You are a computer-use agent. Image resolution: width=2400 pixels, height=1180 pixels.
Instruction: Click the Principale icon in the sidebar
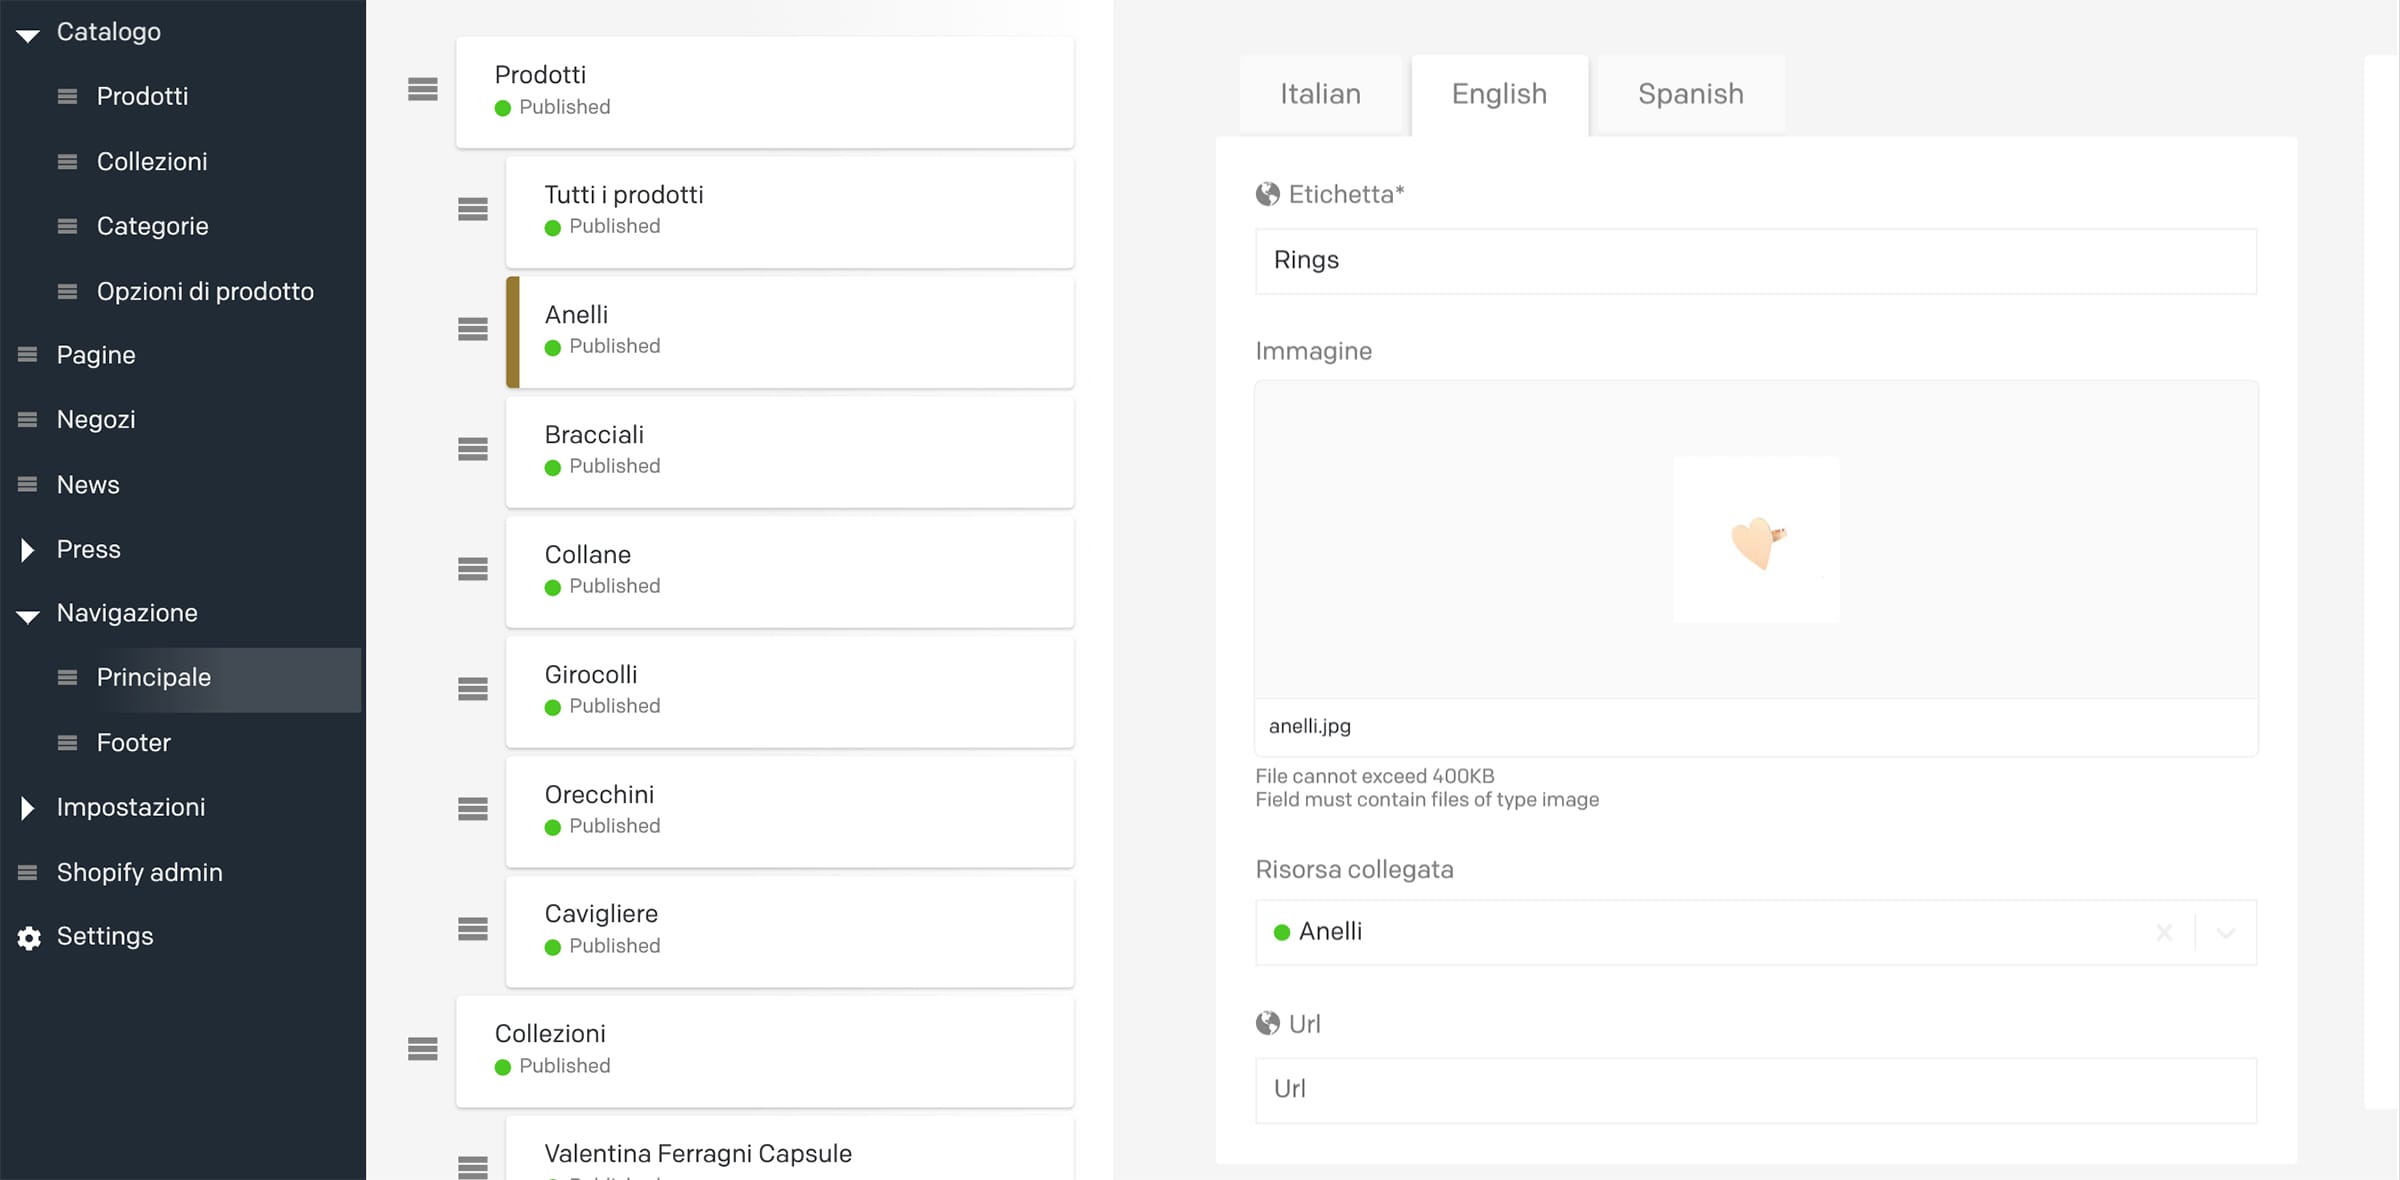click(66, 677)
